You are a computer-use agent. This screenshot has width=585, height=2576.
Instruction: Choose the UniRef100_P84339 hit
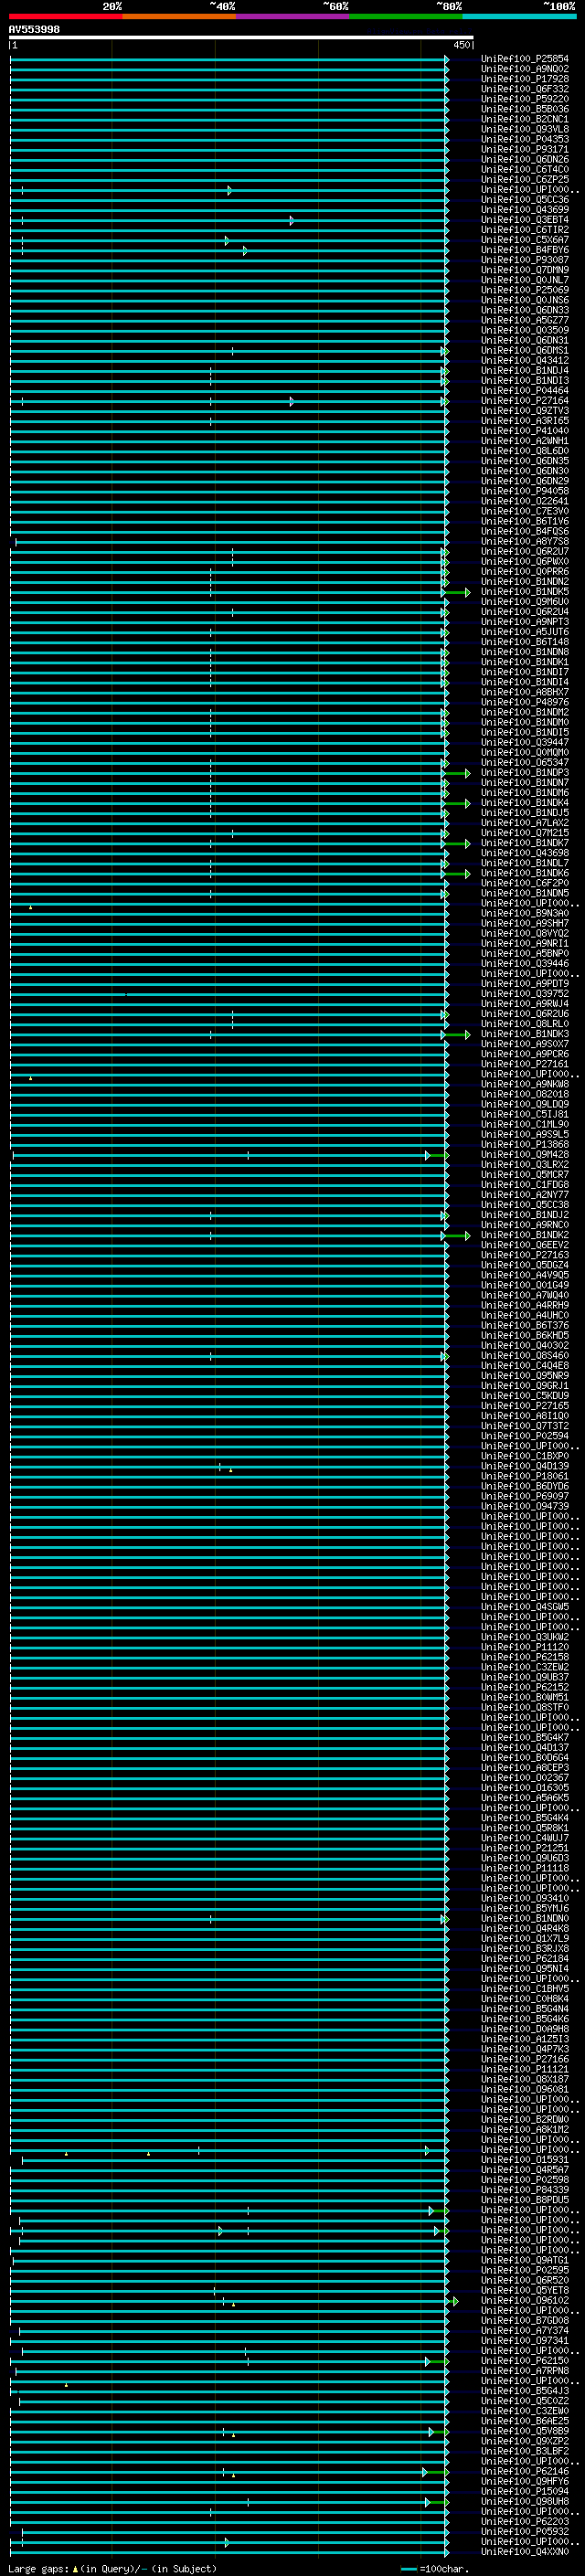pyautogui.click(x=525, y=2190)
